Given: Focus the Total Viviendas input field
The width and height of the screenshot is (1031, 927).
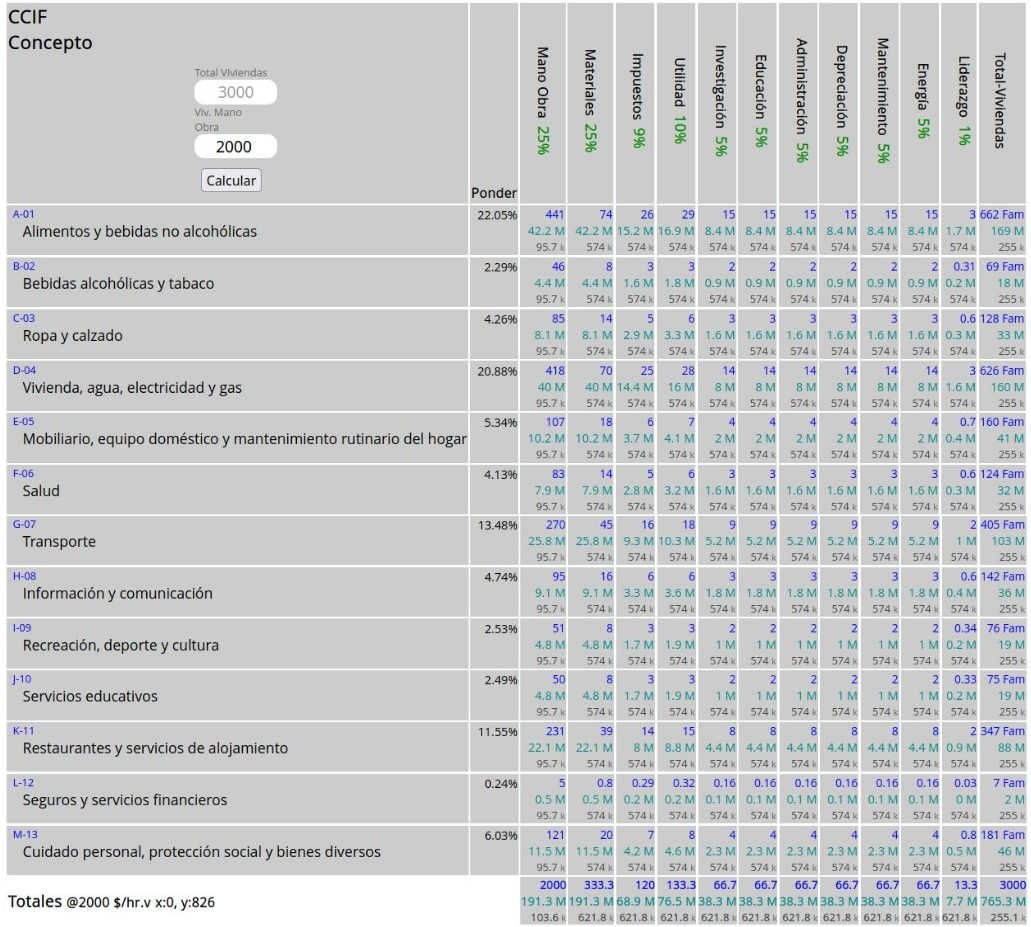Looking at the screenshot, I should pyautogui.click(x=235, y=92).
